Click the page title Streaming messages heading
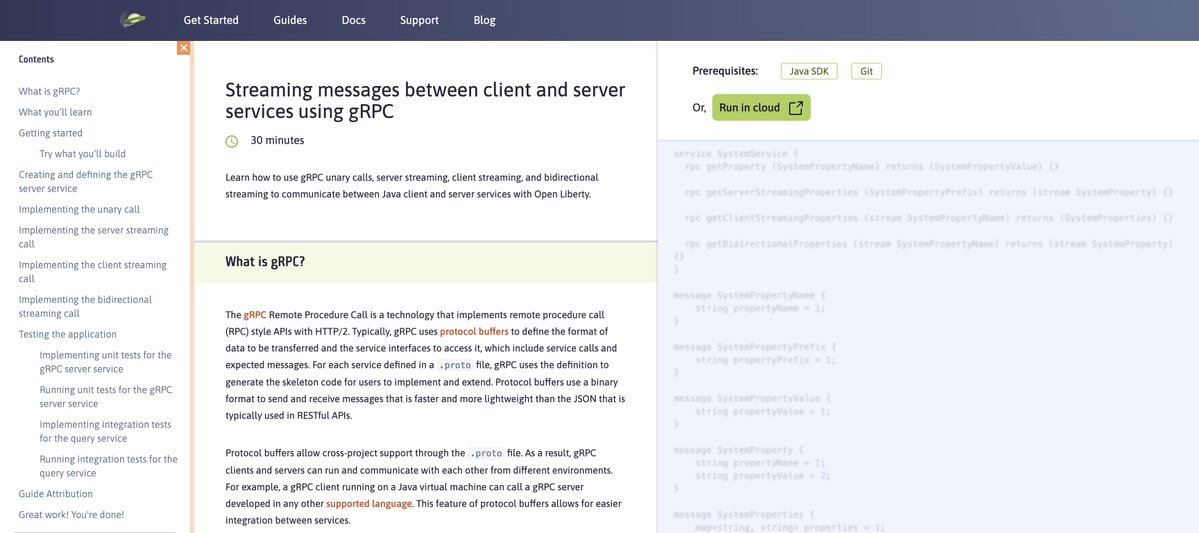 click(425, 101)
